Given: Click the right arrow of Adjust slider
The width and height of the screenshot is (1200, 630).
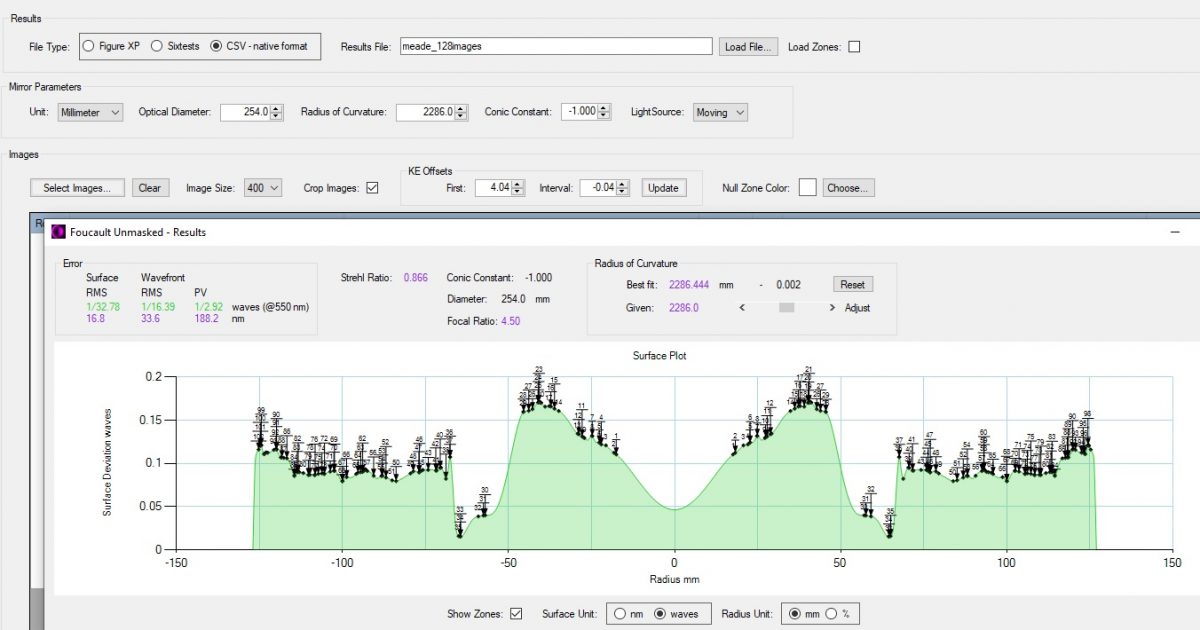Looking at the screenshot, I should (832, 308).
